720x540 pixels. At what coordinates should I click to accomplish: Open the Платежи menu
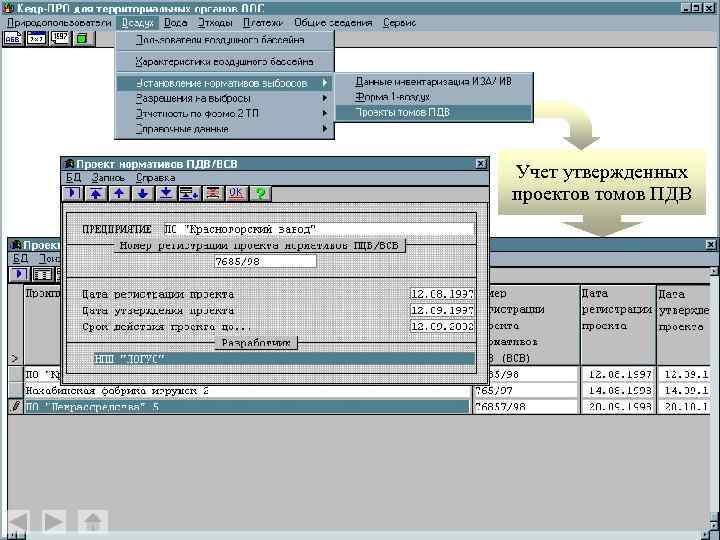(263, 22)
